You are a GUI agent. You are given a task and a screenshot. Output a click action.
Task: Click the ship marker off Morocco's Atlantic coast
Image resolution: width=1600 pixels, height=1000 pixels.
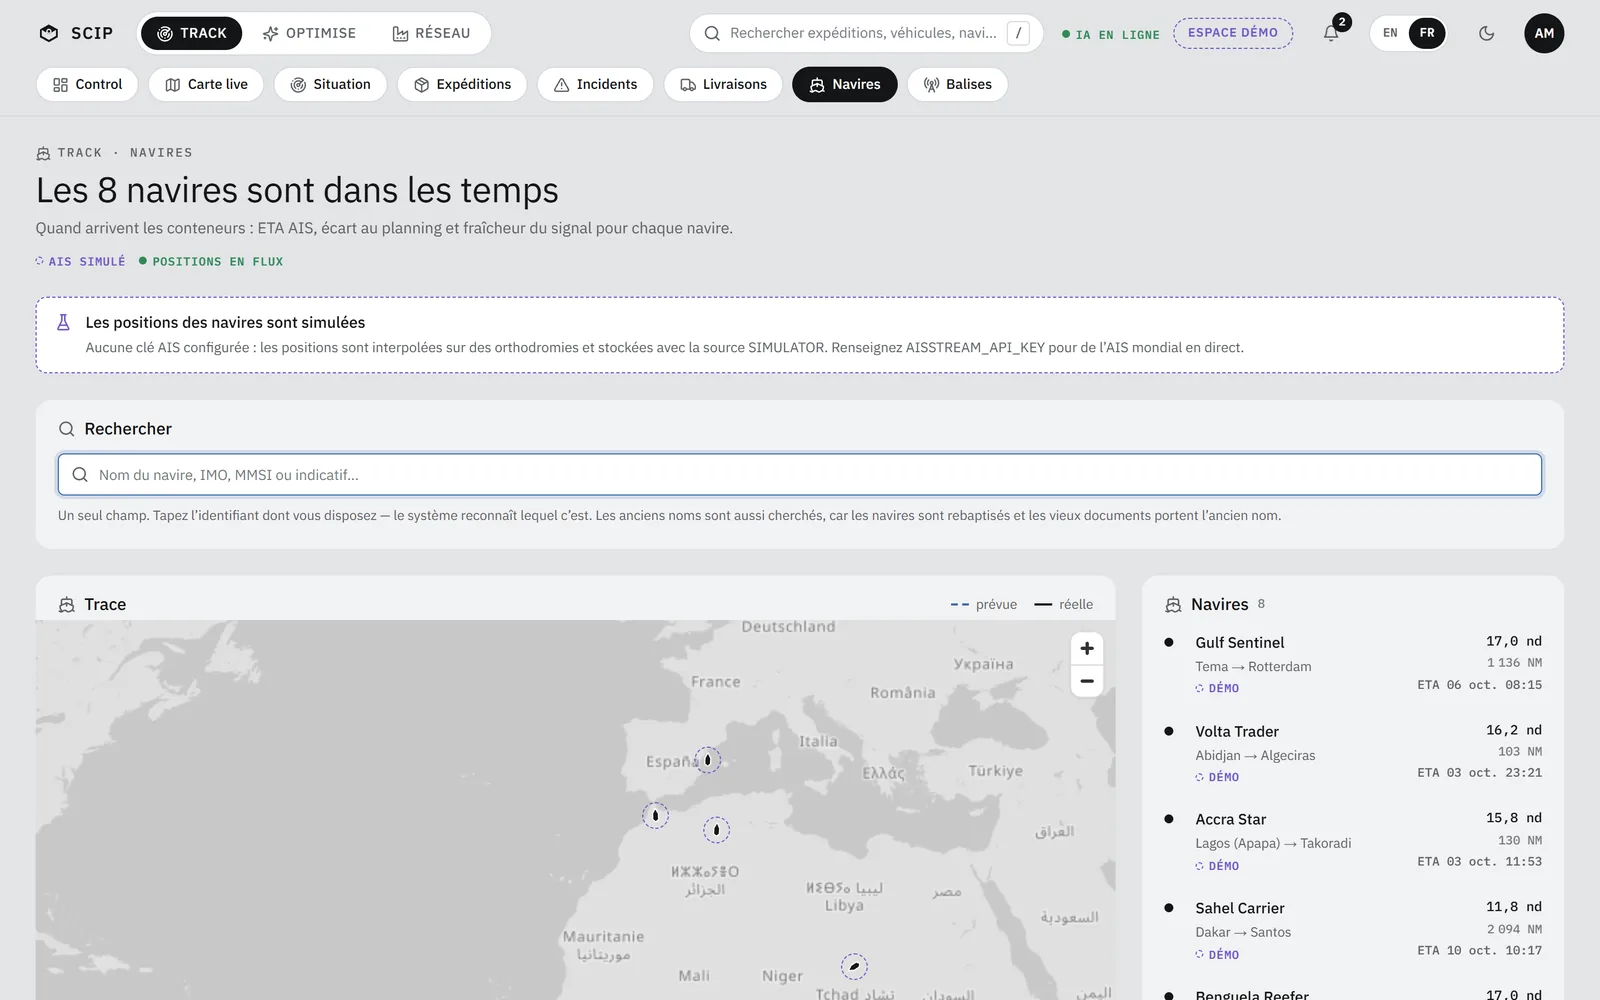coord(655,815)
